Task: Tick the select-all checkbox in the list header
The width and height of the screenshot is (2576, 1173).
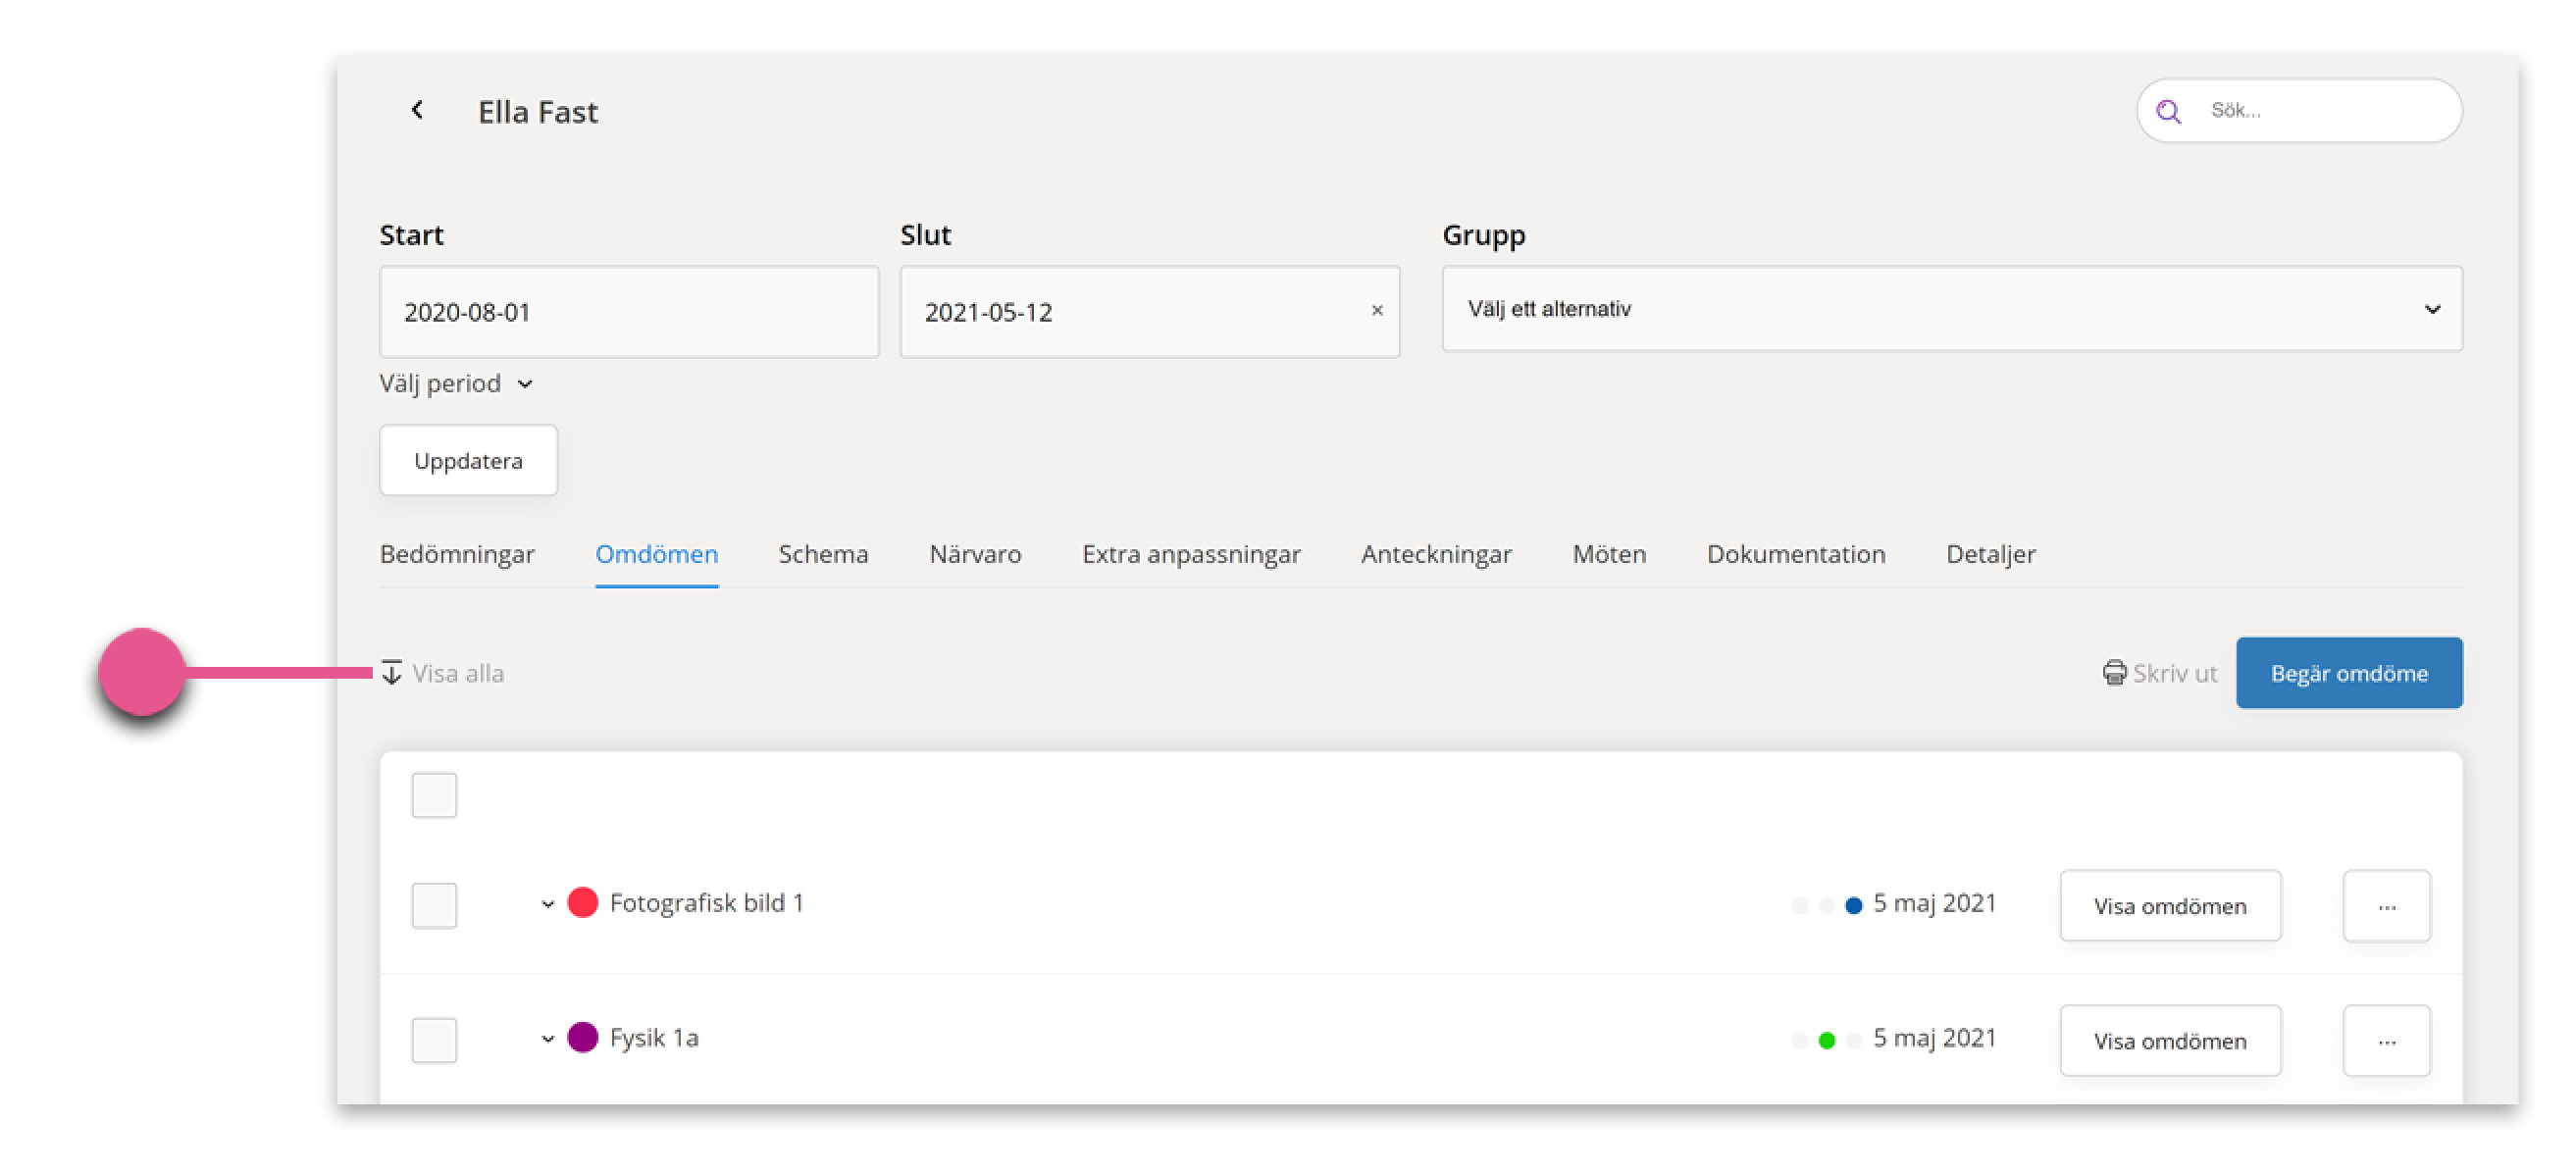Action: (x=434, y=794)
